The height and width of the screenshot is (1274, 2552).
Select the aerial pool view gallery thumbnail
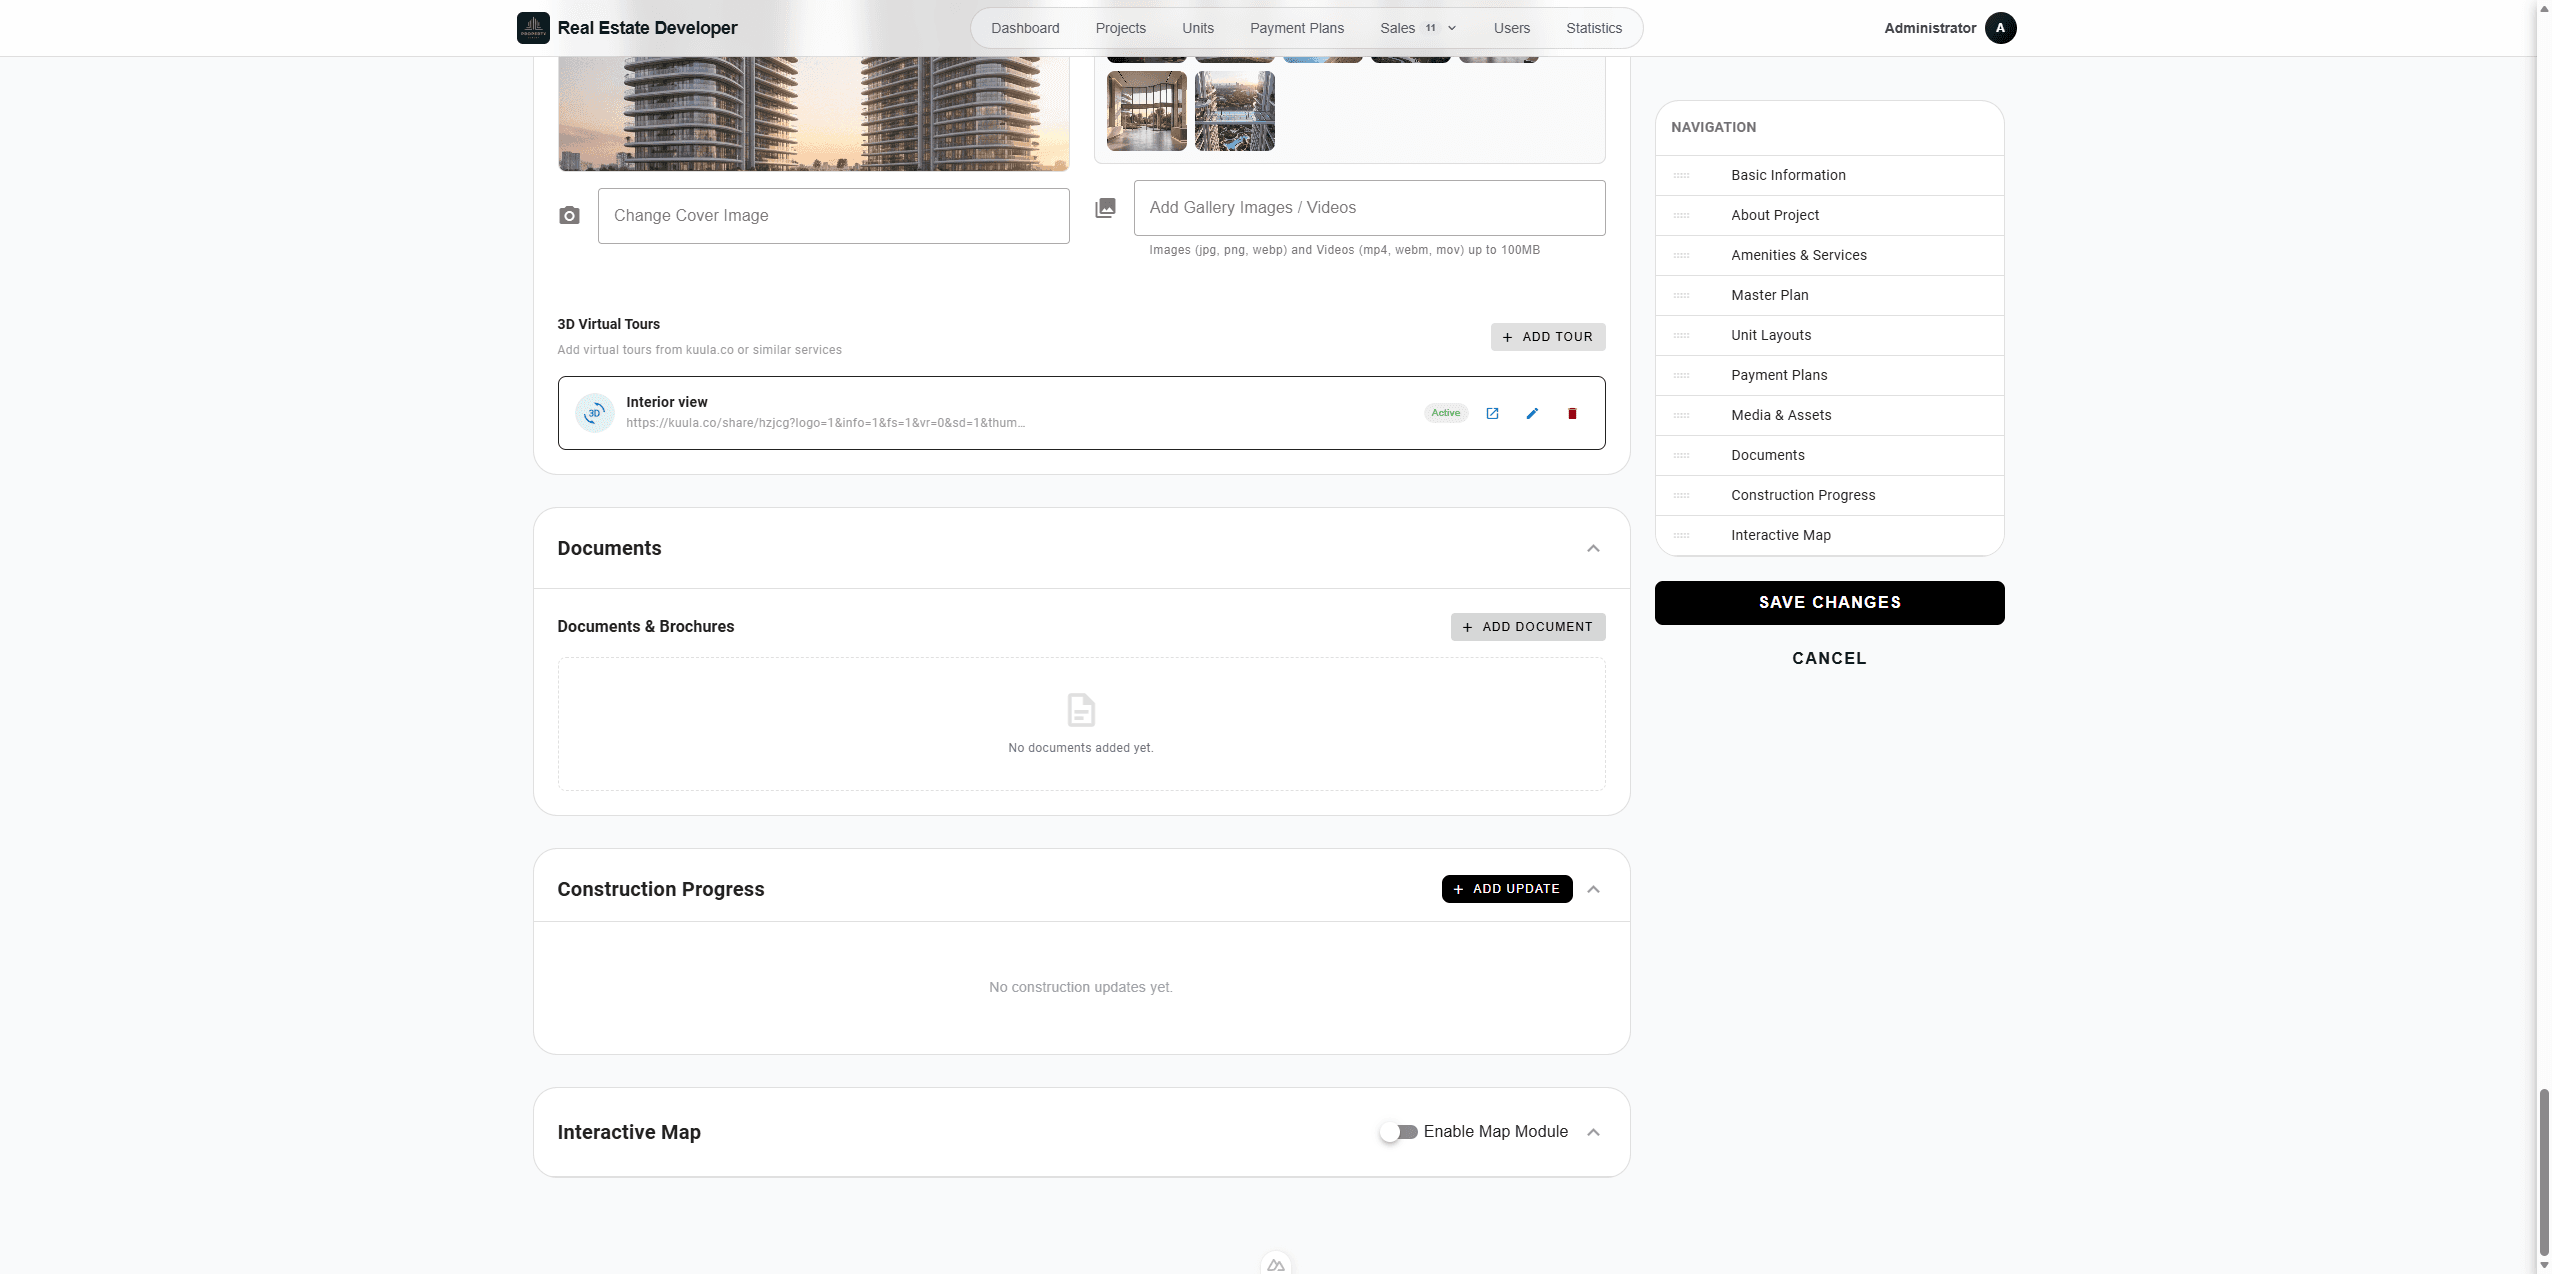tap(1234, 111)
